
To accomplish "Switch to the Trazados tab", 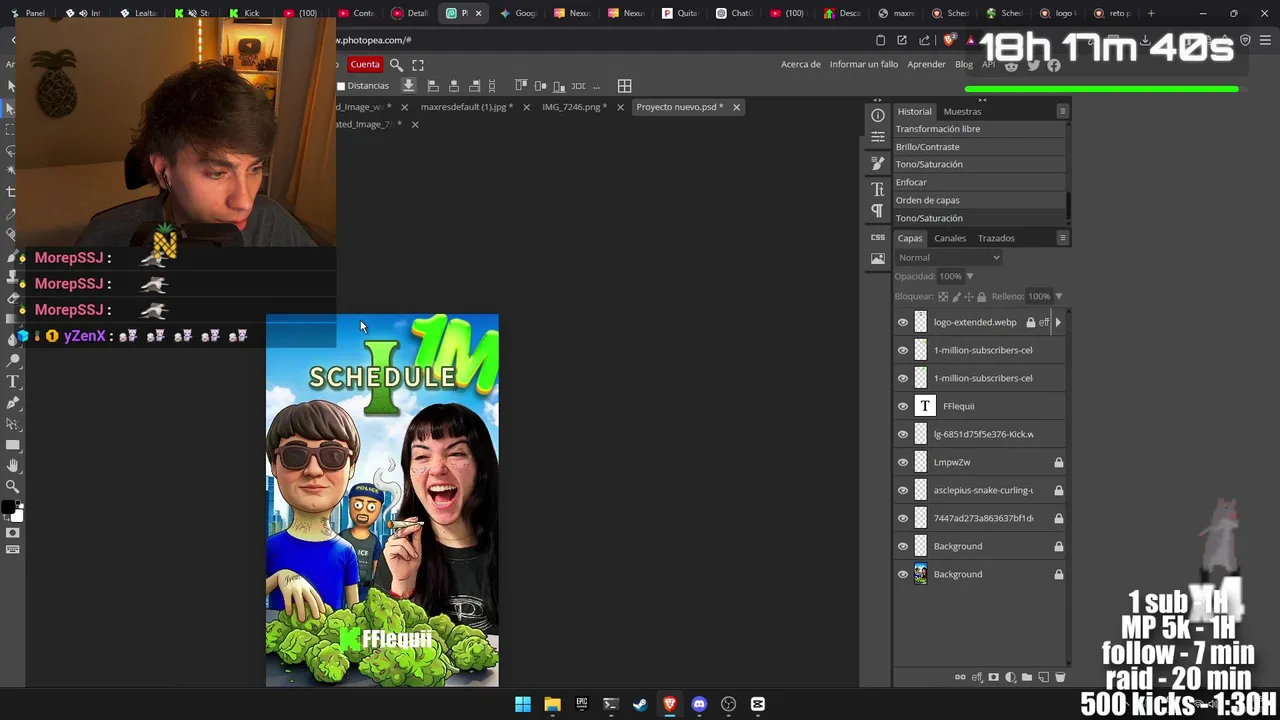I will (996, 238).
